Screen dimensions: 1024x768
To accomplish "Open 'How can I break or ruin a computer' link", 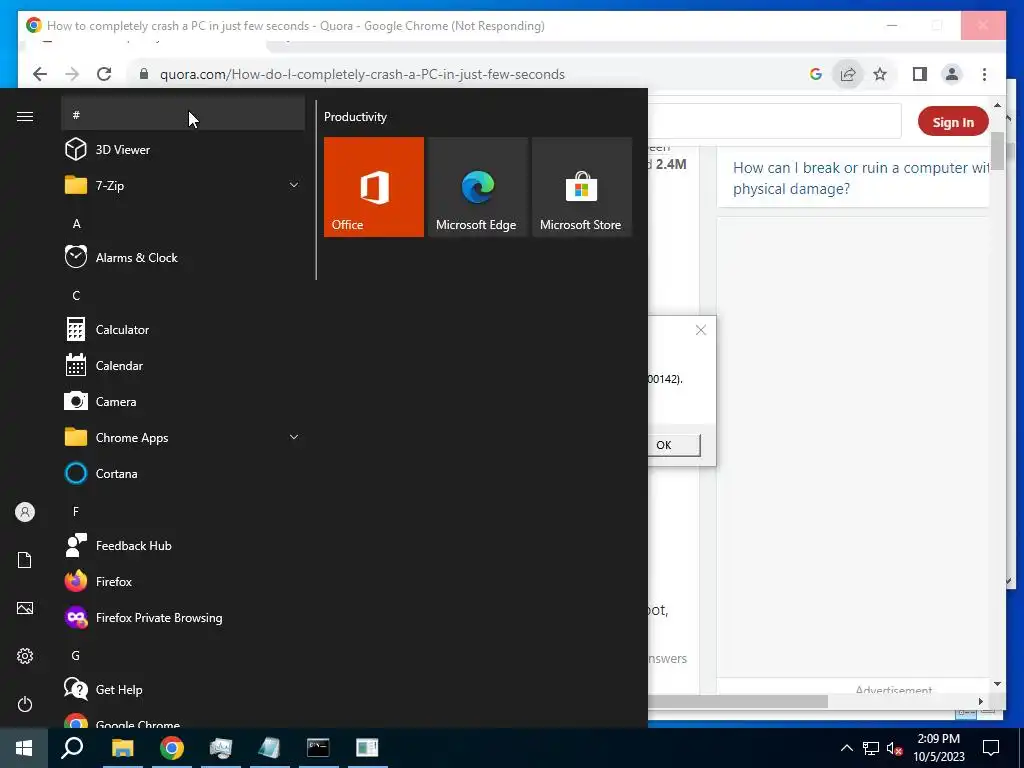I will (x=861, y=178).
